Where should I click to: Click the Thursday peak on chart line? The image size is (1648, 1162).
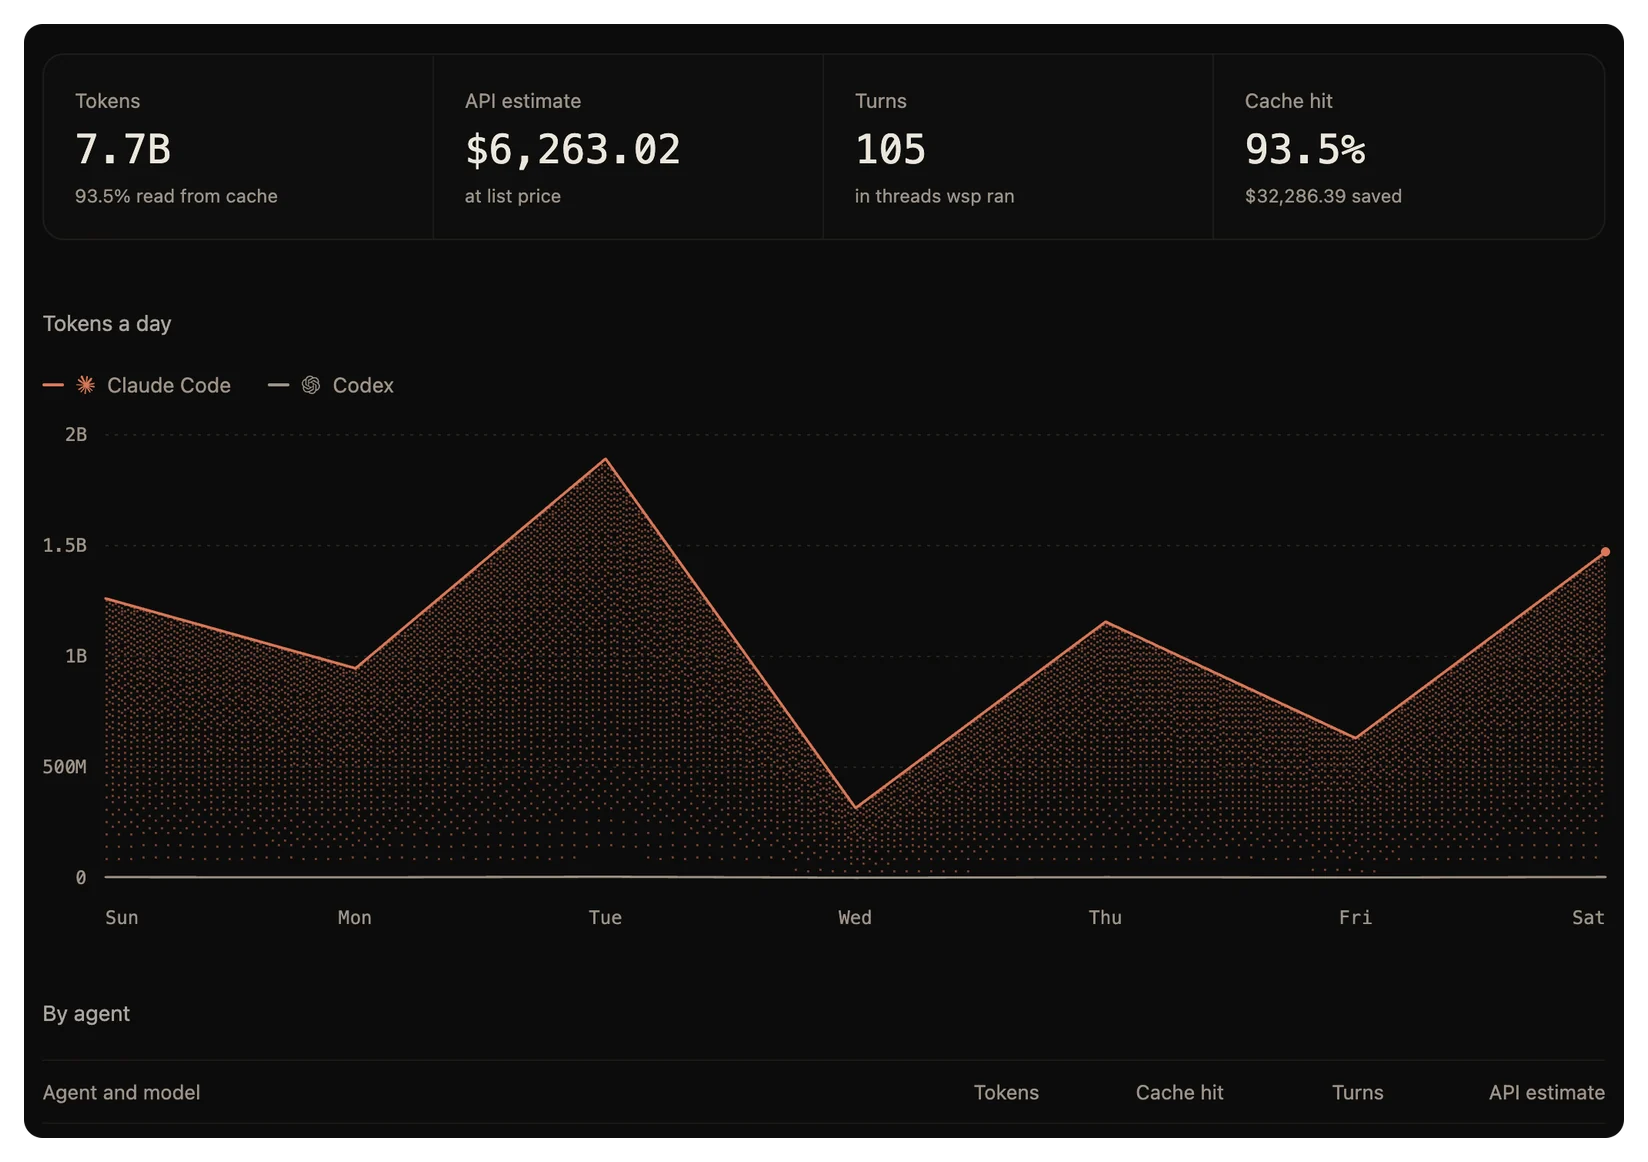point(1105,622)
